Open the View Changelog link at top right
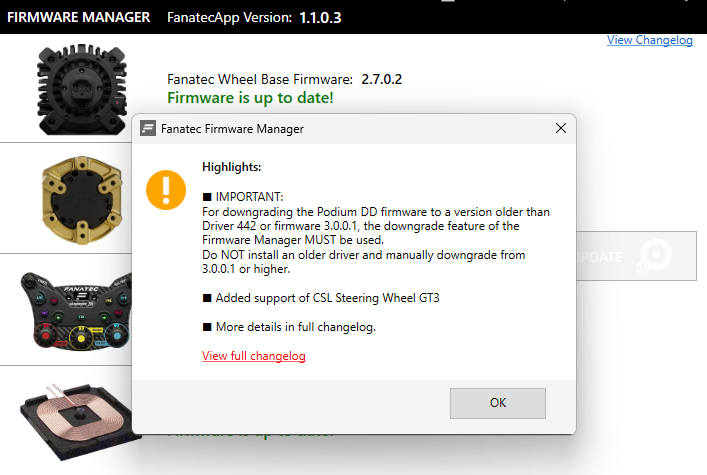 click(649, 40)
